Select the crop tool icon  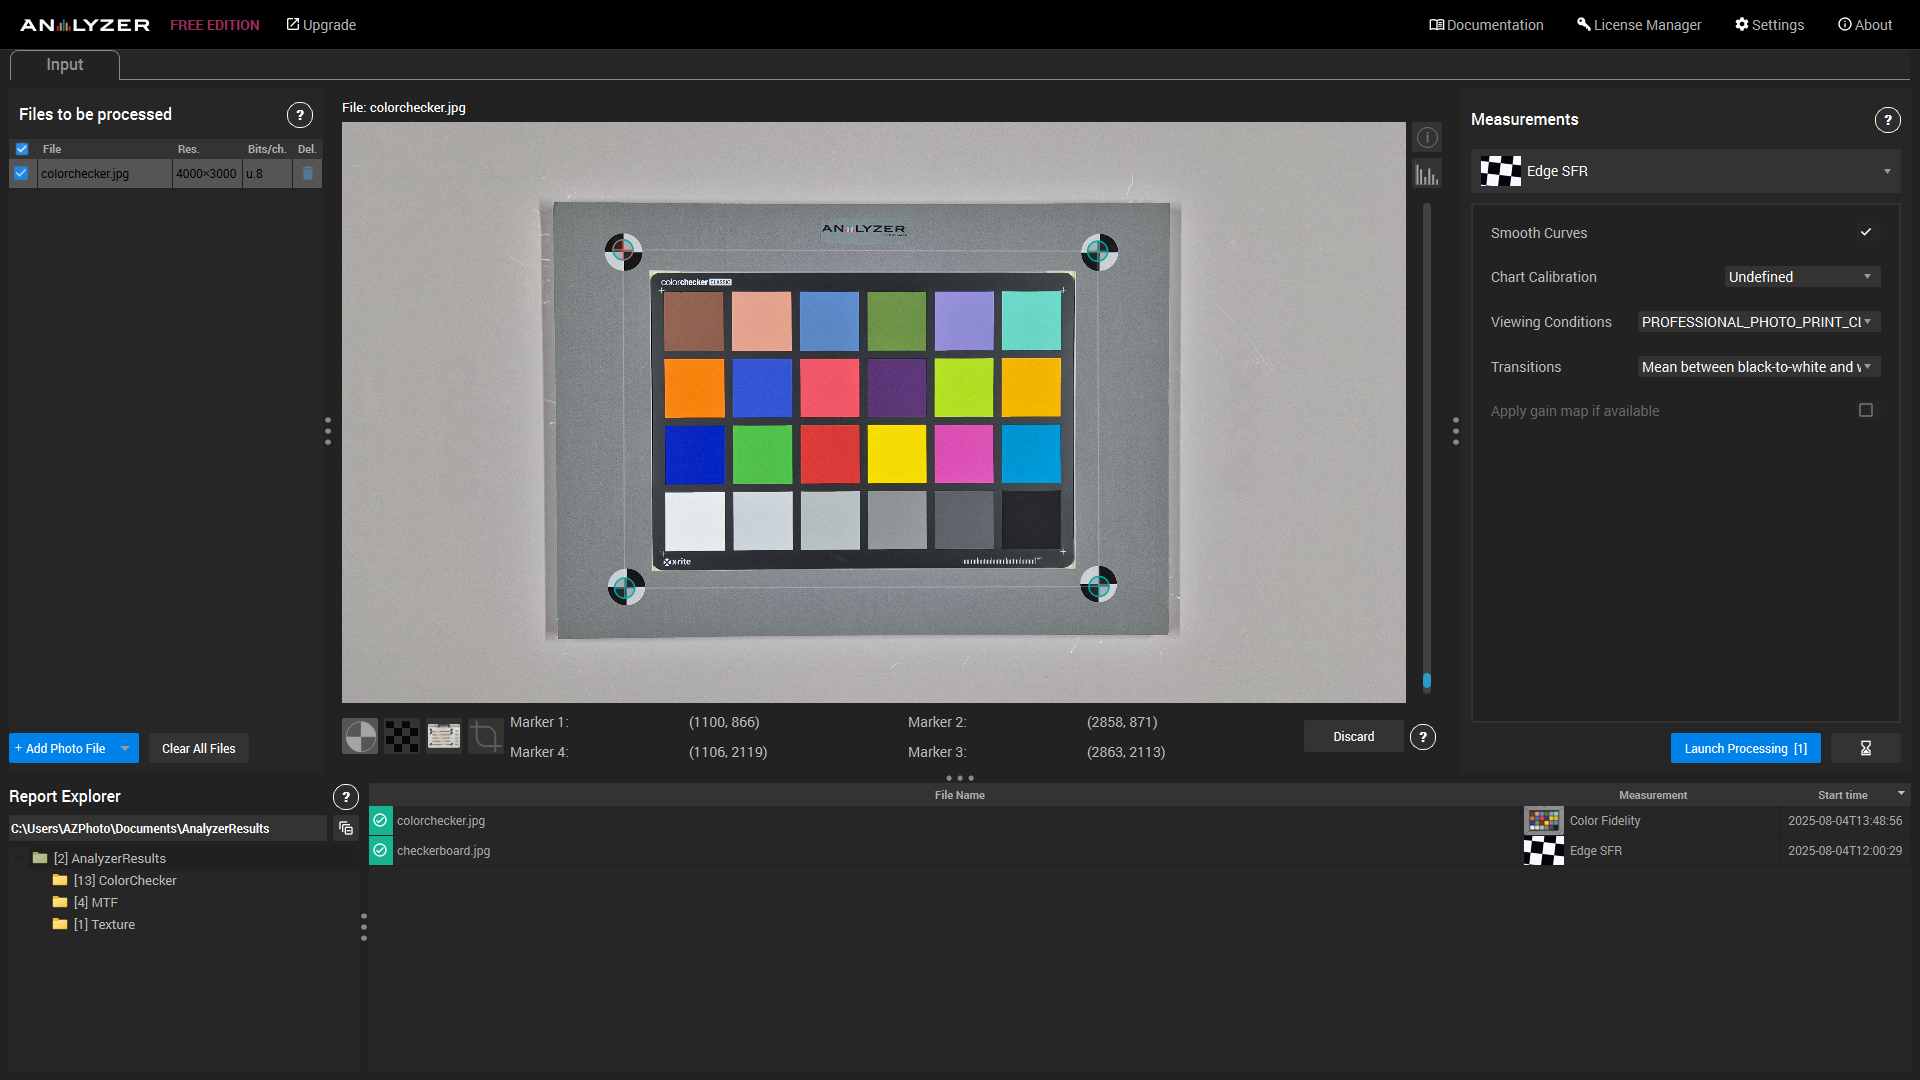point(486,737)
